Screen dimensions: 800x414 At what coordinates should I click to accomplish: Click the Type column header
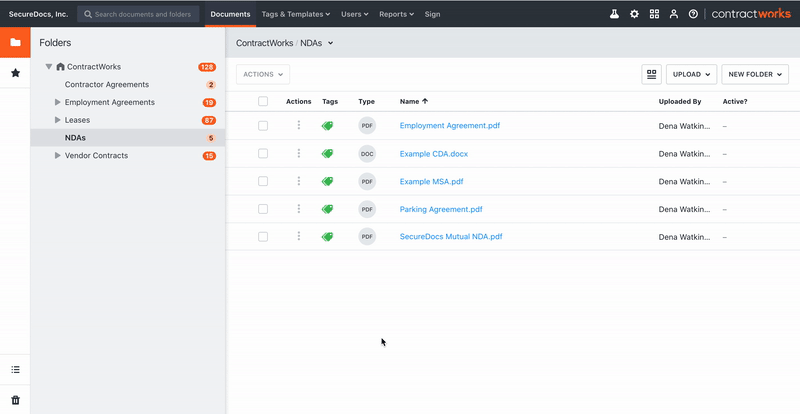[x=366, y=102]
